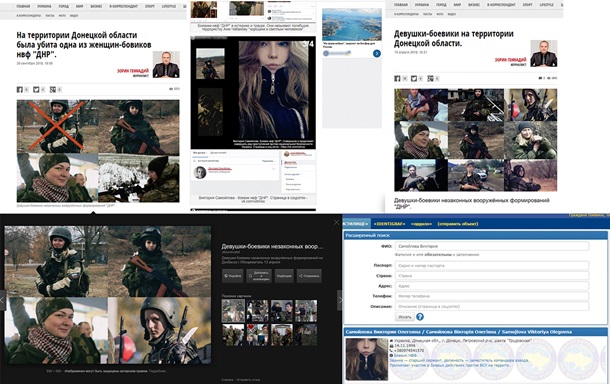Click the 'Искать' search button
The height and width of the screenshot is (384, 610).
405,317
